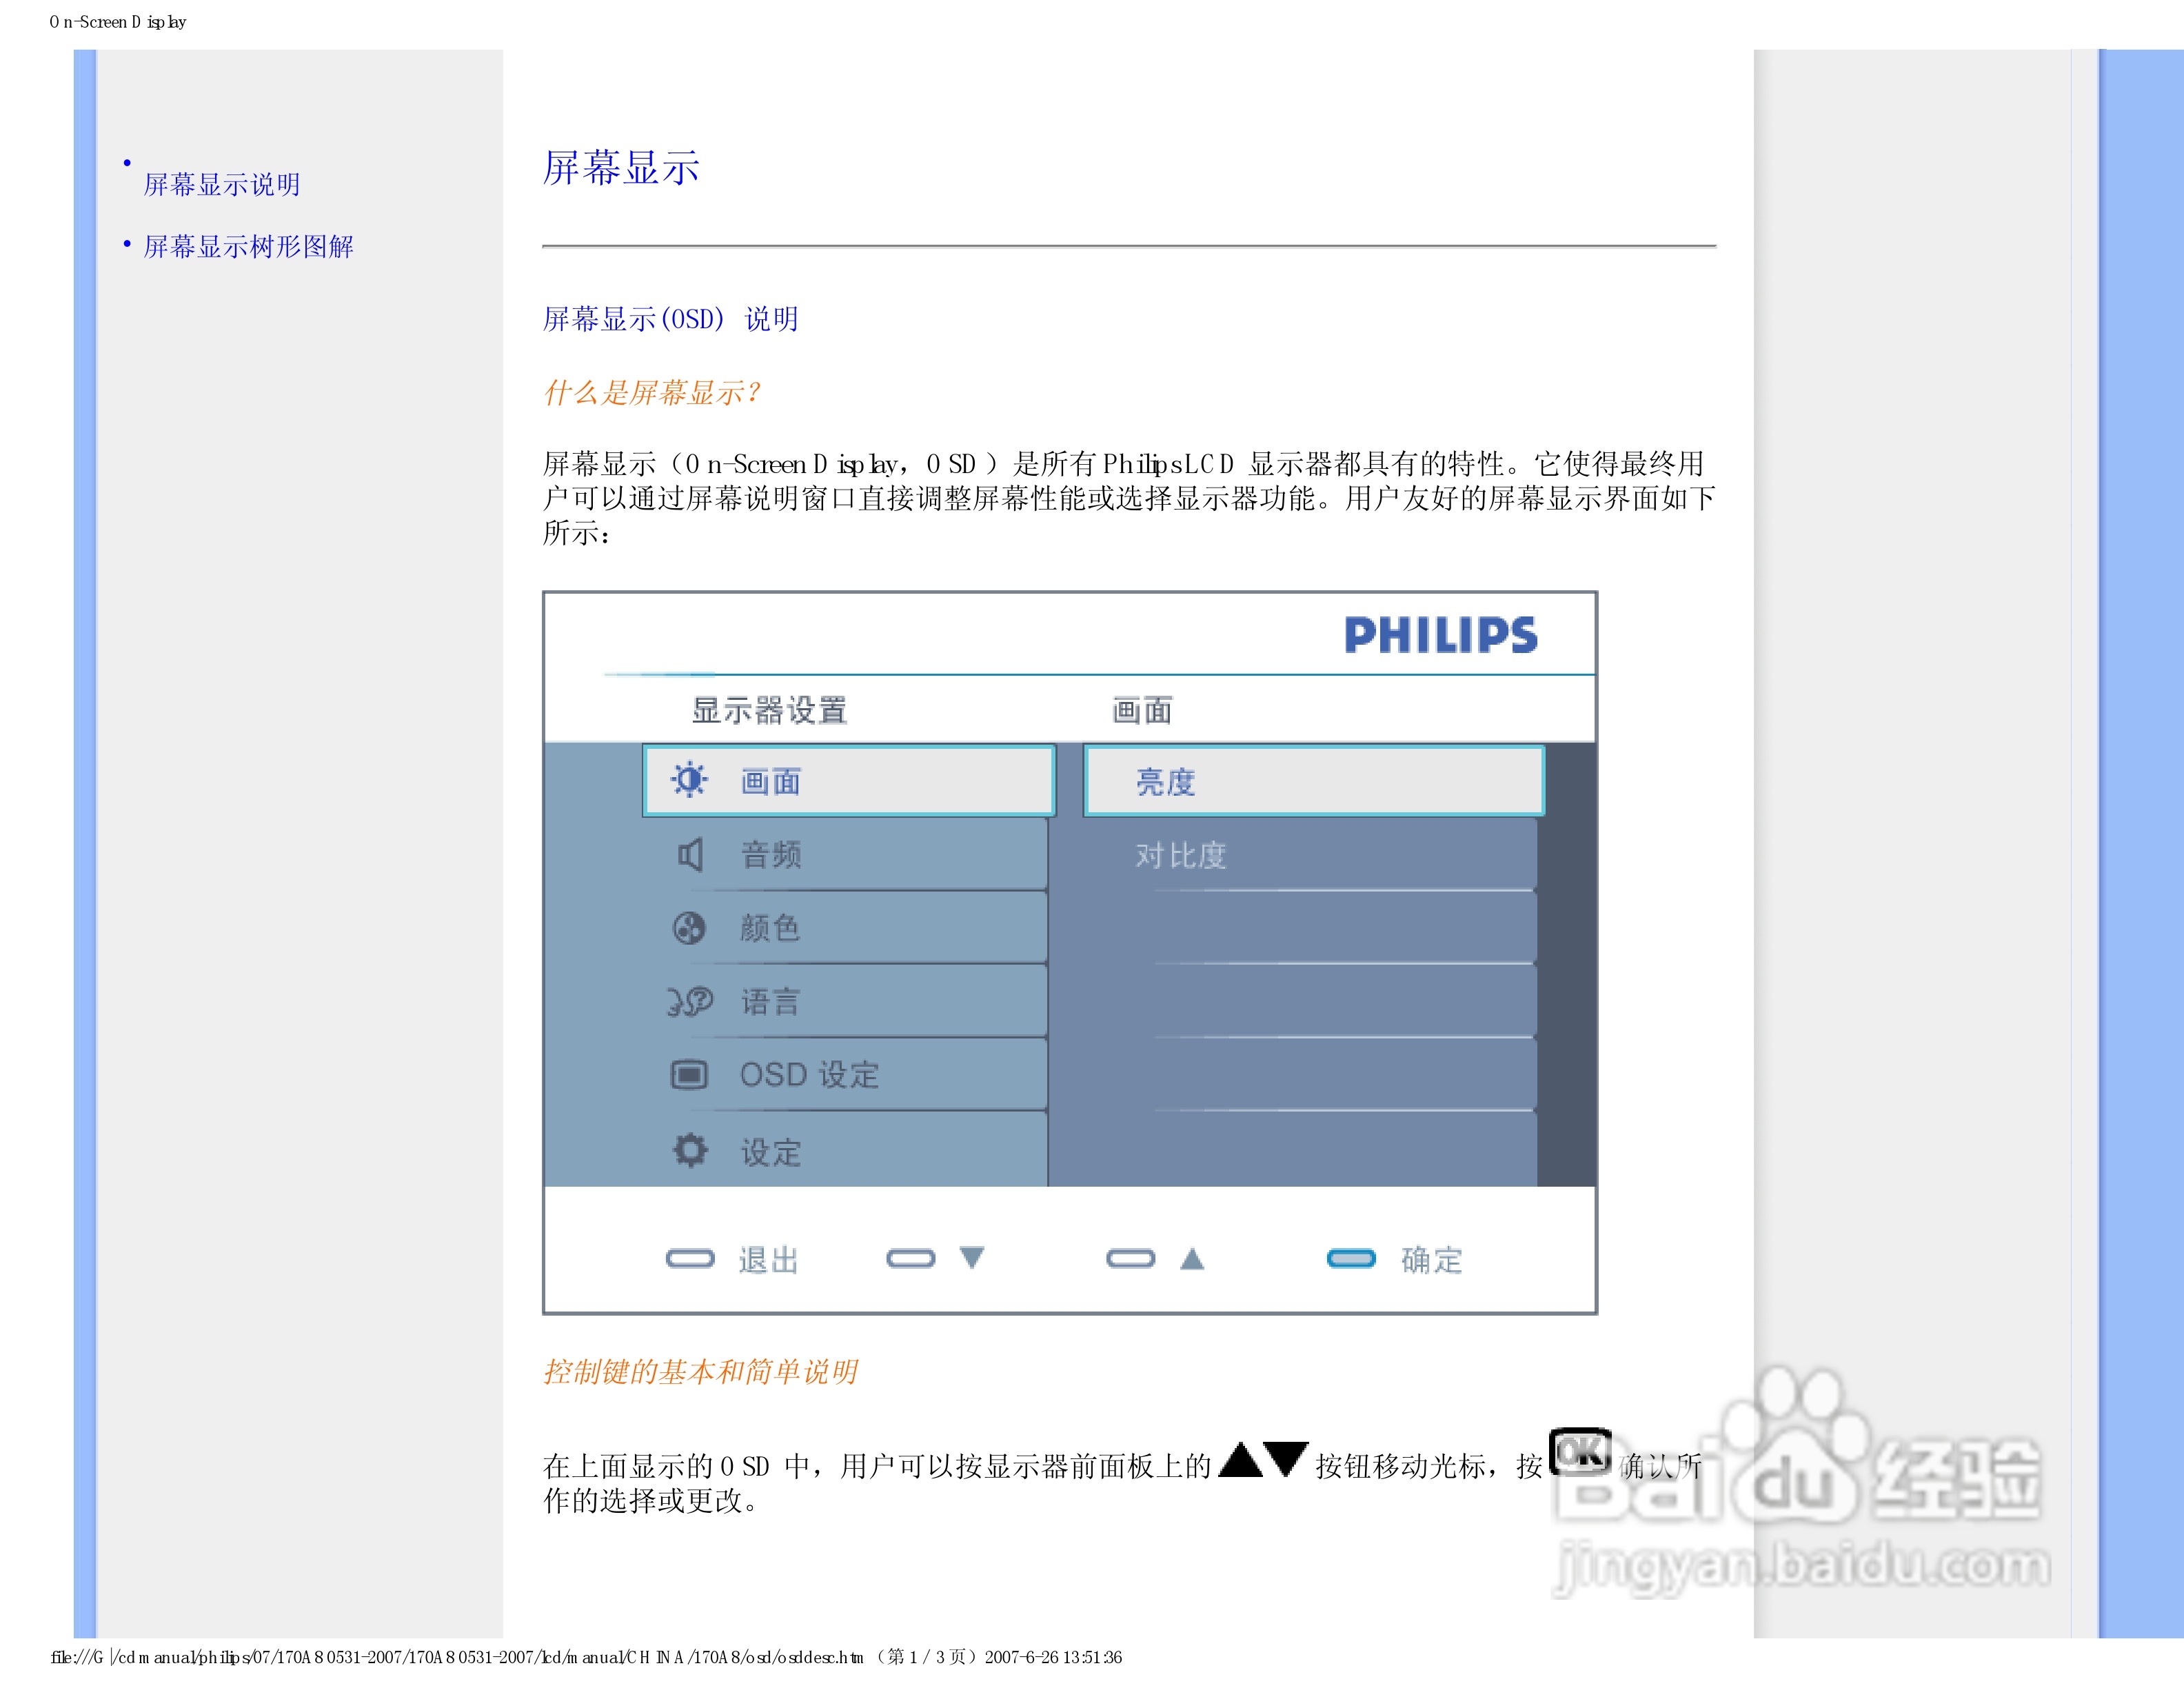Image resolution: width=2184 pixels, height=1688 pixels.
Task: Choose the 亮度 submenu option
Action: pos(1314,780)
